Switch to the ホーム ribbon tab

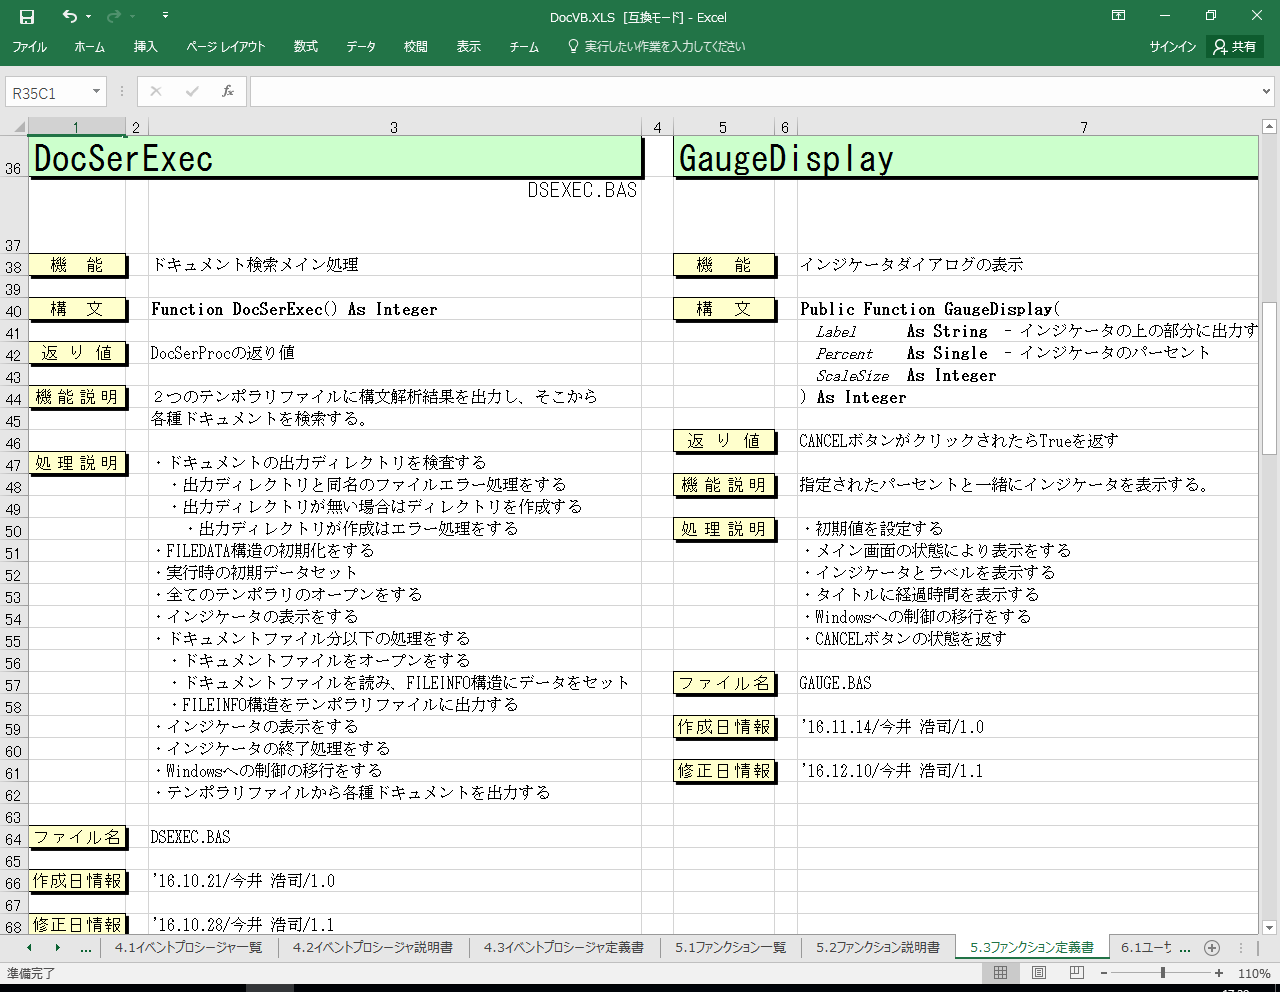click(x=89, y=47)
